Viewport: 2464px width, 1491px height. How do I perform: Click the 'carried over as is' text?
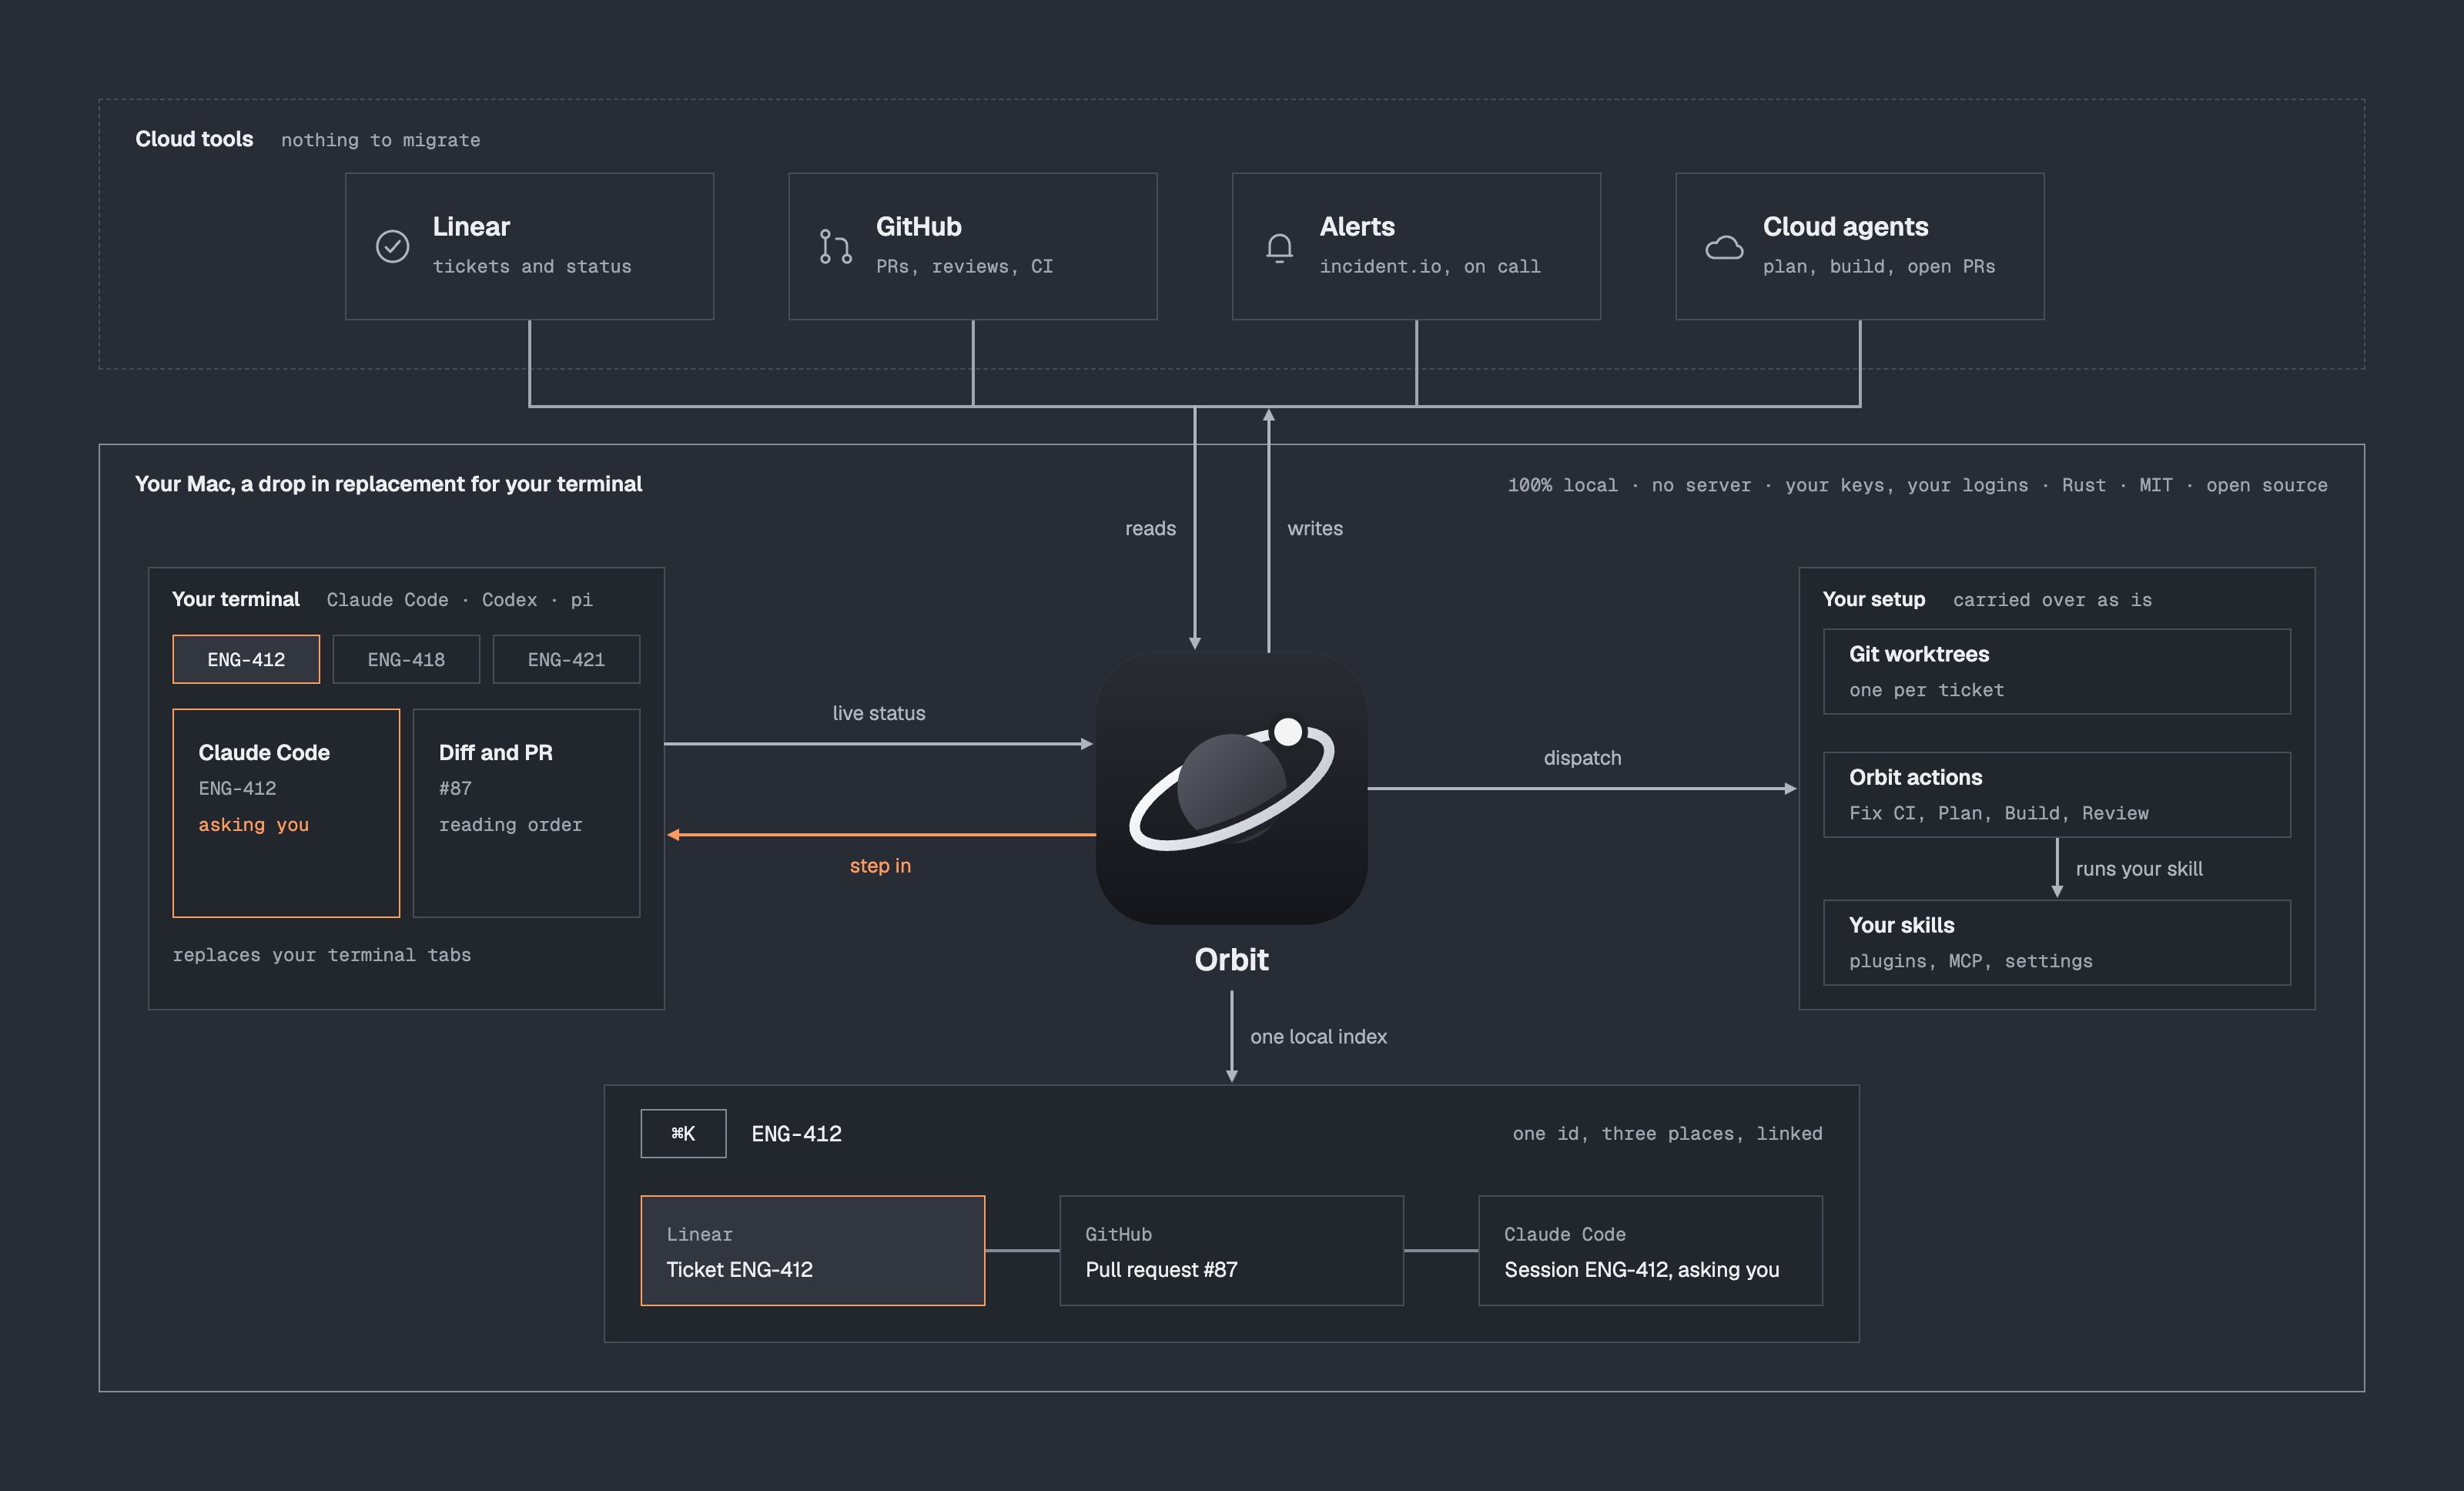[x=2052, y=600]
